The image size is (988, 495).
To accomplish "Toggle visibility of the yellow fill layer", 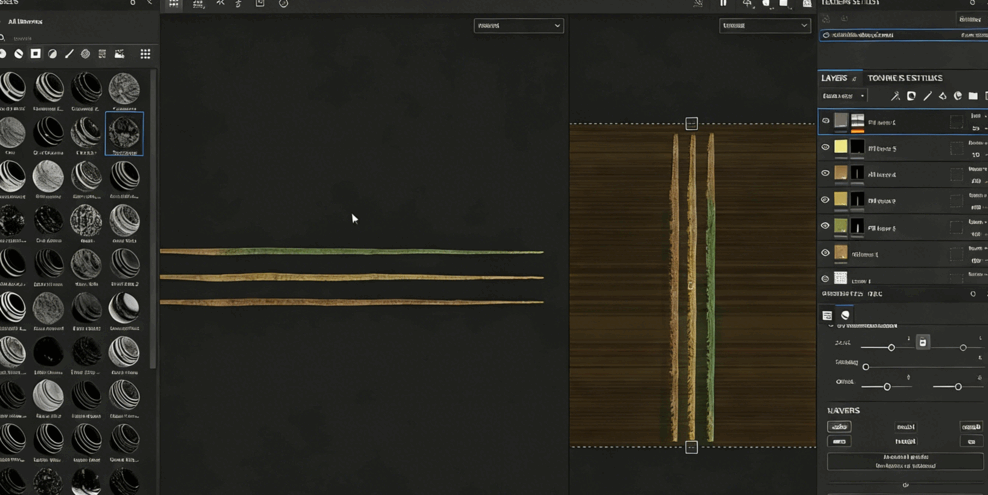I will point(826,148).
